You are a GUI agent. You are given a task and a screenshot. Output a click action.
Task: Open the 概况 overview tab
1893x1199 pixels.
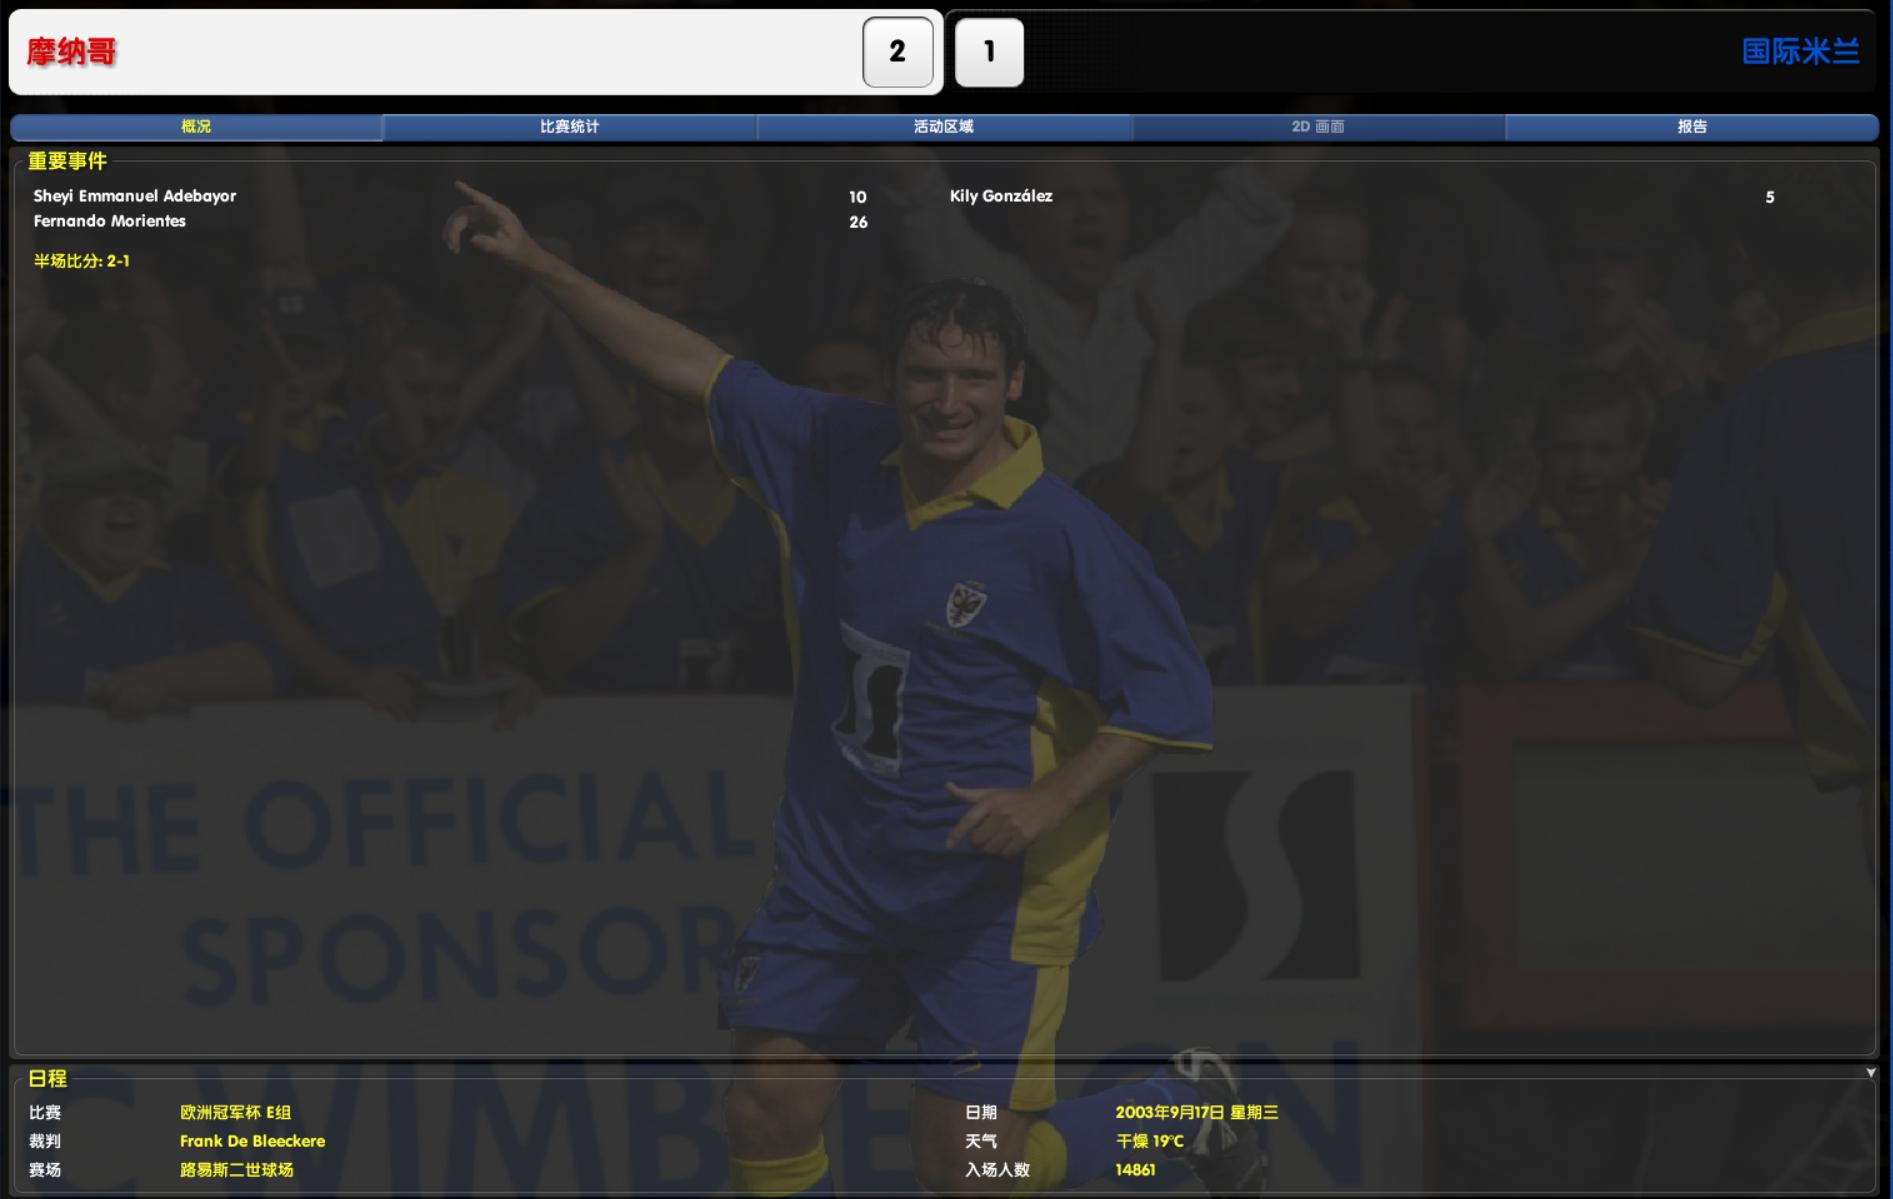(x=196, y=127)
